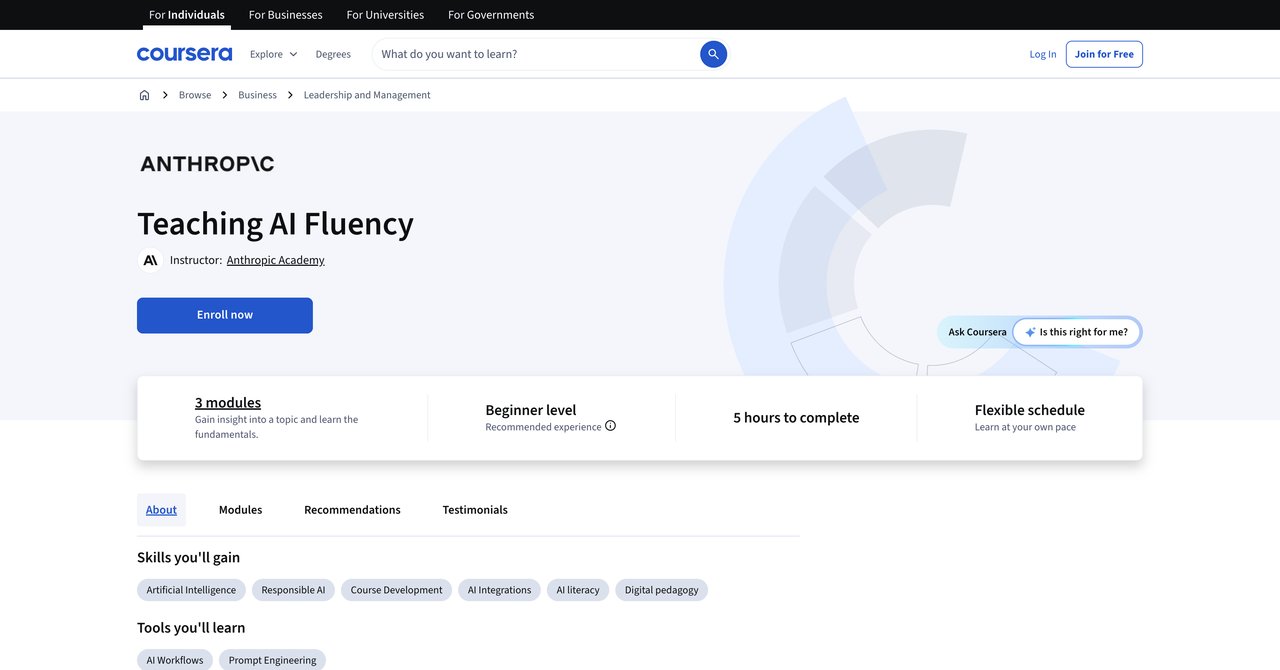Viewport: 1280px width, 670px height.
Task: Select the Recommendations tab
Action: (352, 510)
